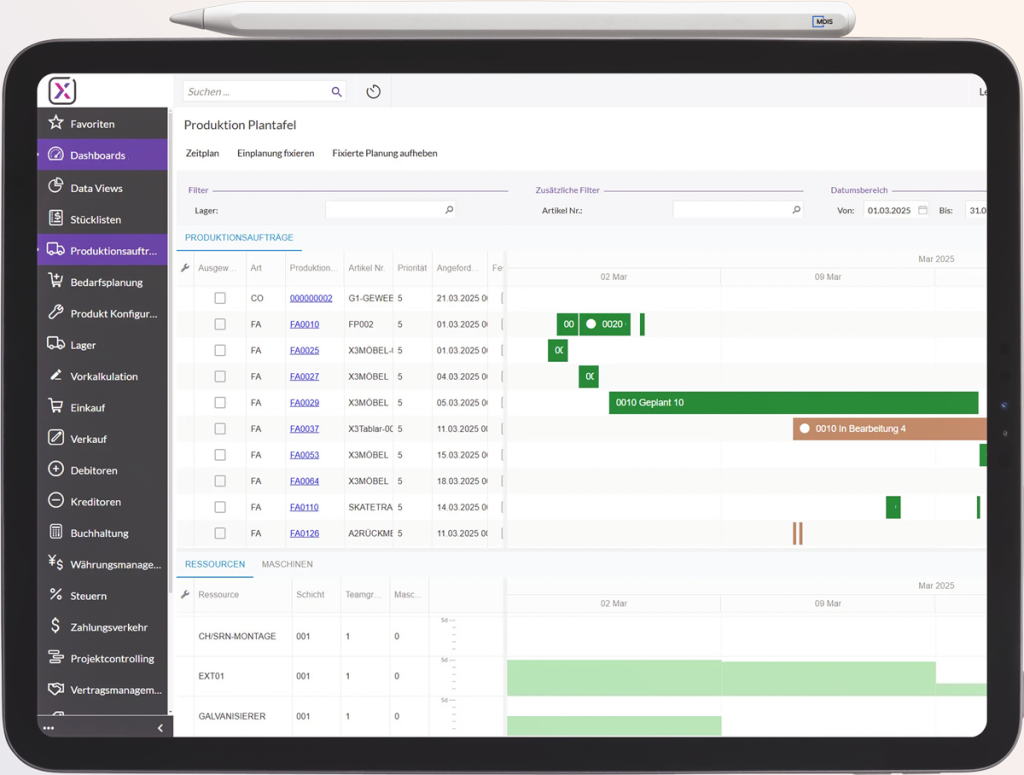Open the Artikel Nr. filter lookup
The width and height of the screenshot is (1024, 775).
pos(796,210)
